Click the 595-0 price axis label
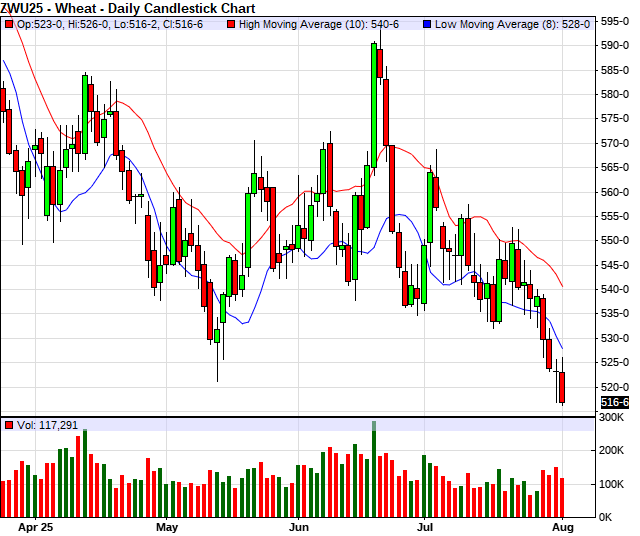Screen dimensions: 640x536 coord(615,21)
